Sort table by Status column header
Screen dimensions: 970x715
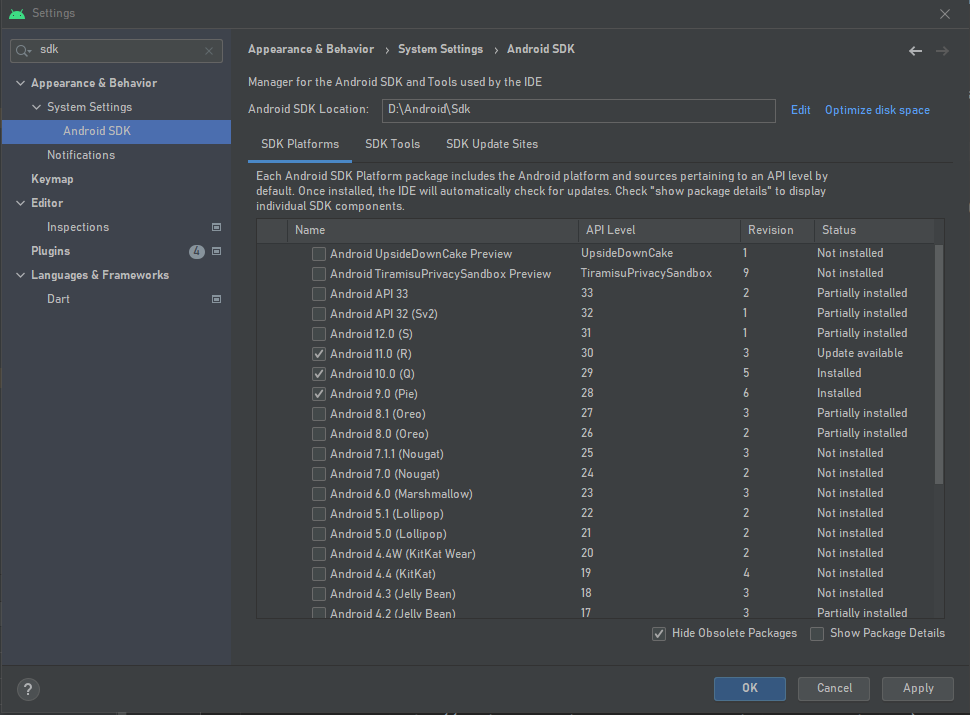(874, 230)
